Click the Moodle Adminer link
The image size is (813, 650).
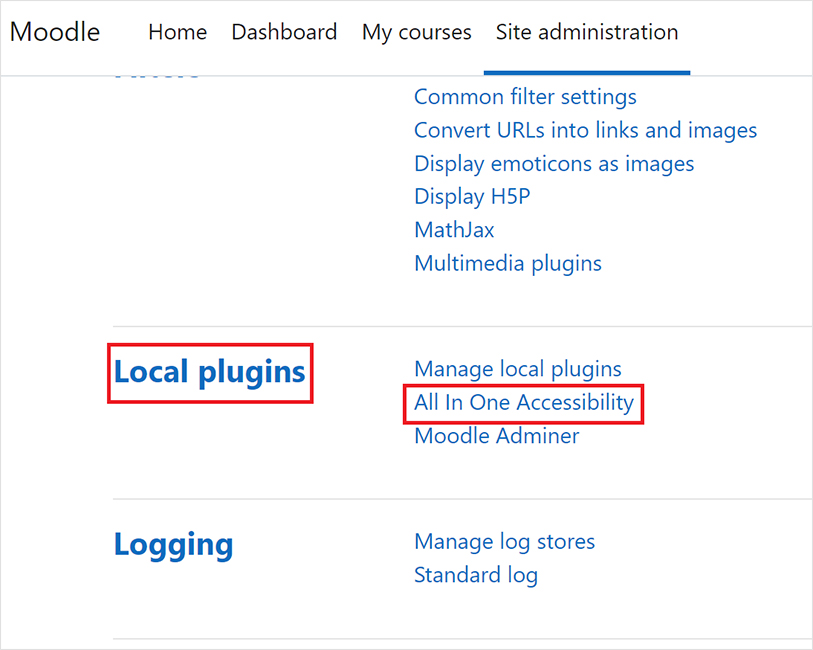click(x=497, y=436)
